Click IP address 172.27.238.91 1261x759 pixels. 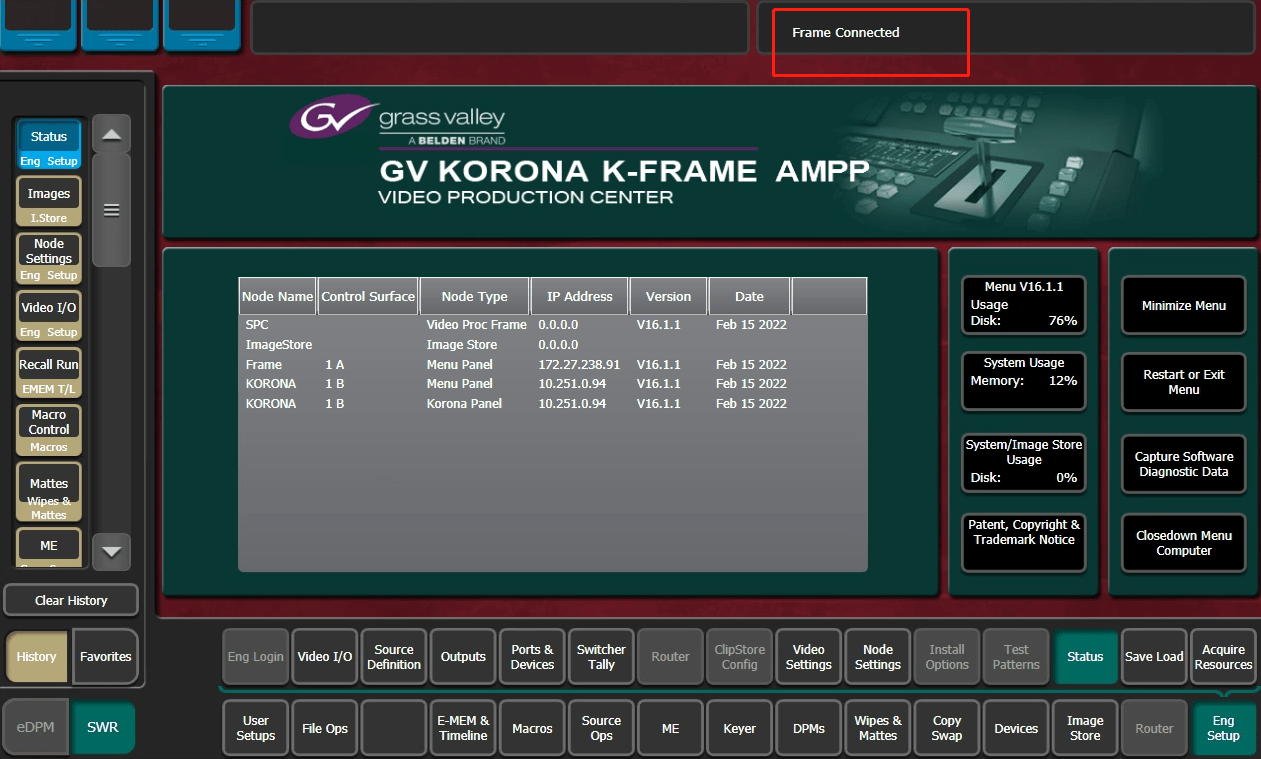pos(579,365)
